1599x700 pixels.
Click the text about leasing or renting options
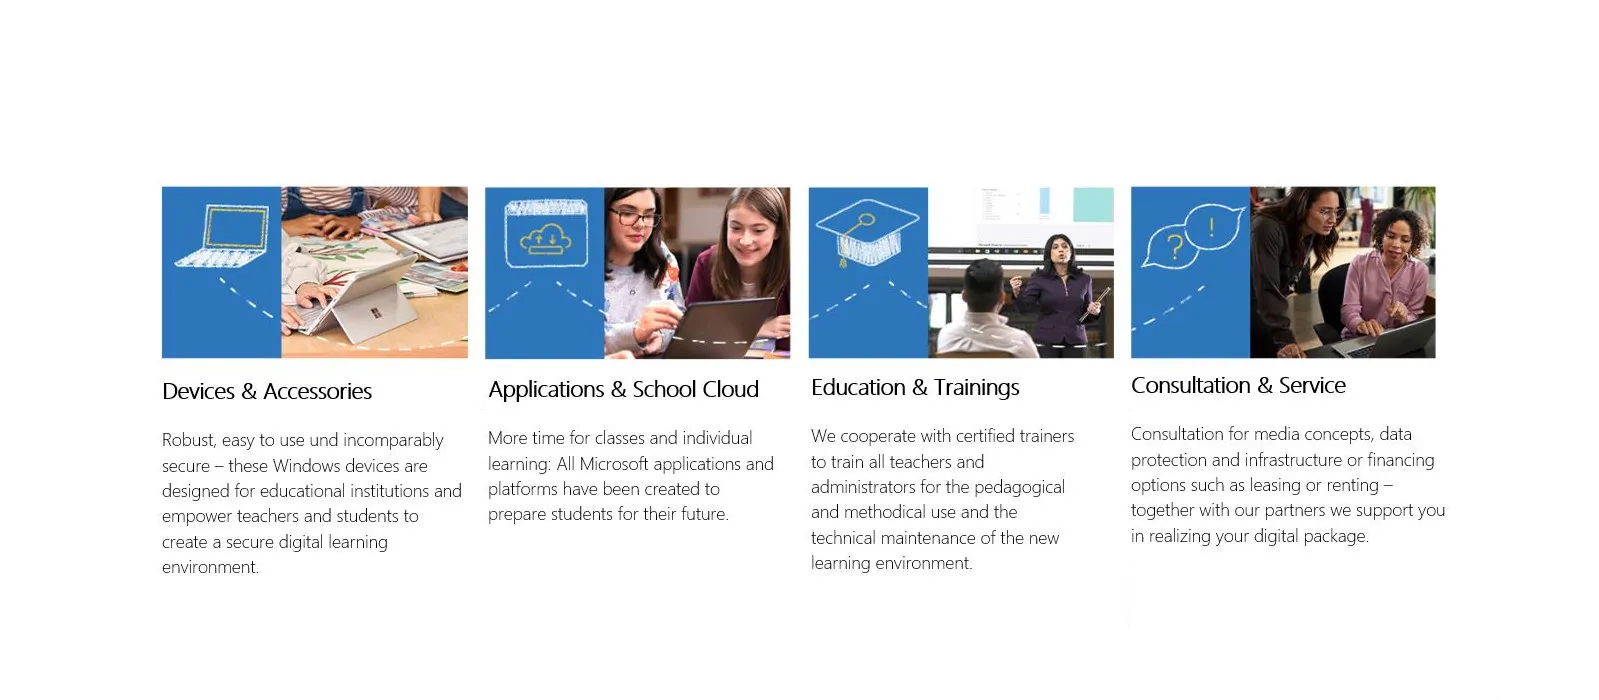click(x=1287, y=485)
